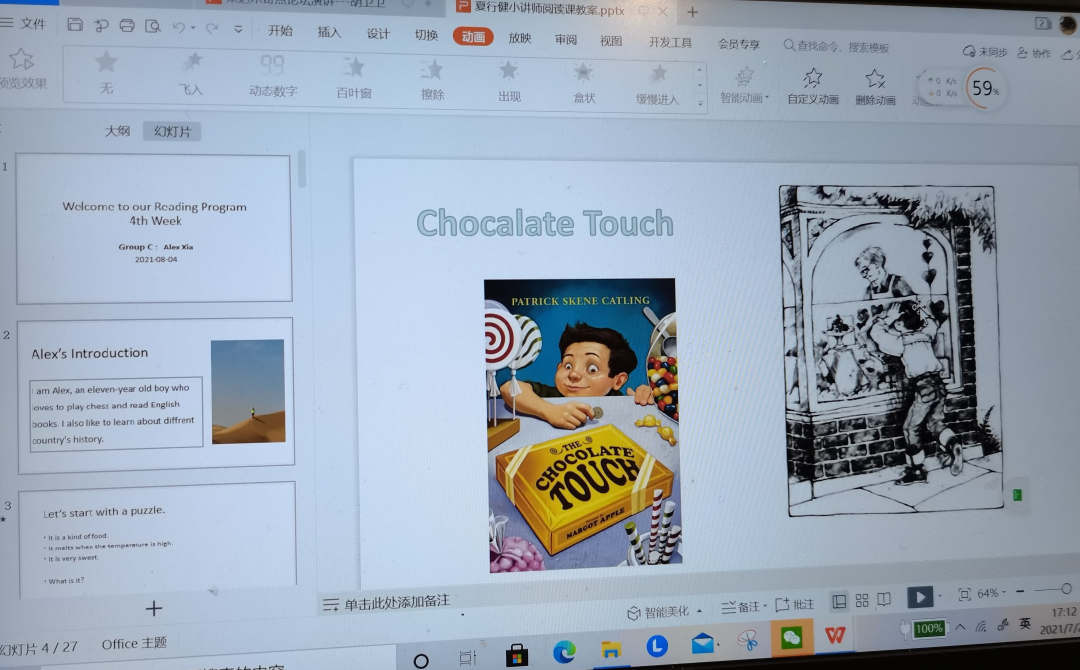The width and height of the screenshot is (1080, 670).
Task: Expand the slideshow play options arrow
Action: [x=939, y=596]
